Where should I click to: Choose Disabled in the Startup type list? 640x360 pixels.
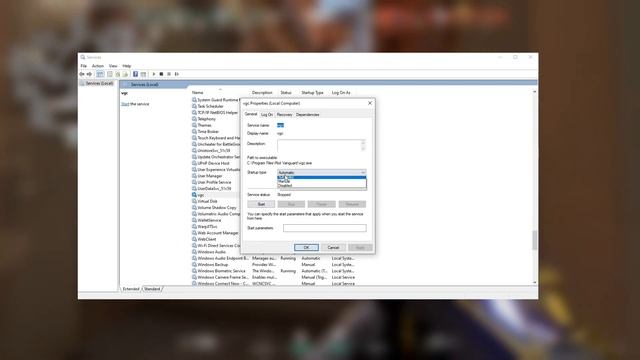(322, 186)
